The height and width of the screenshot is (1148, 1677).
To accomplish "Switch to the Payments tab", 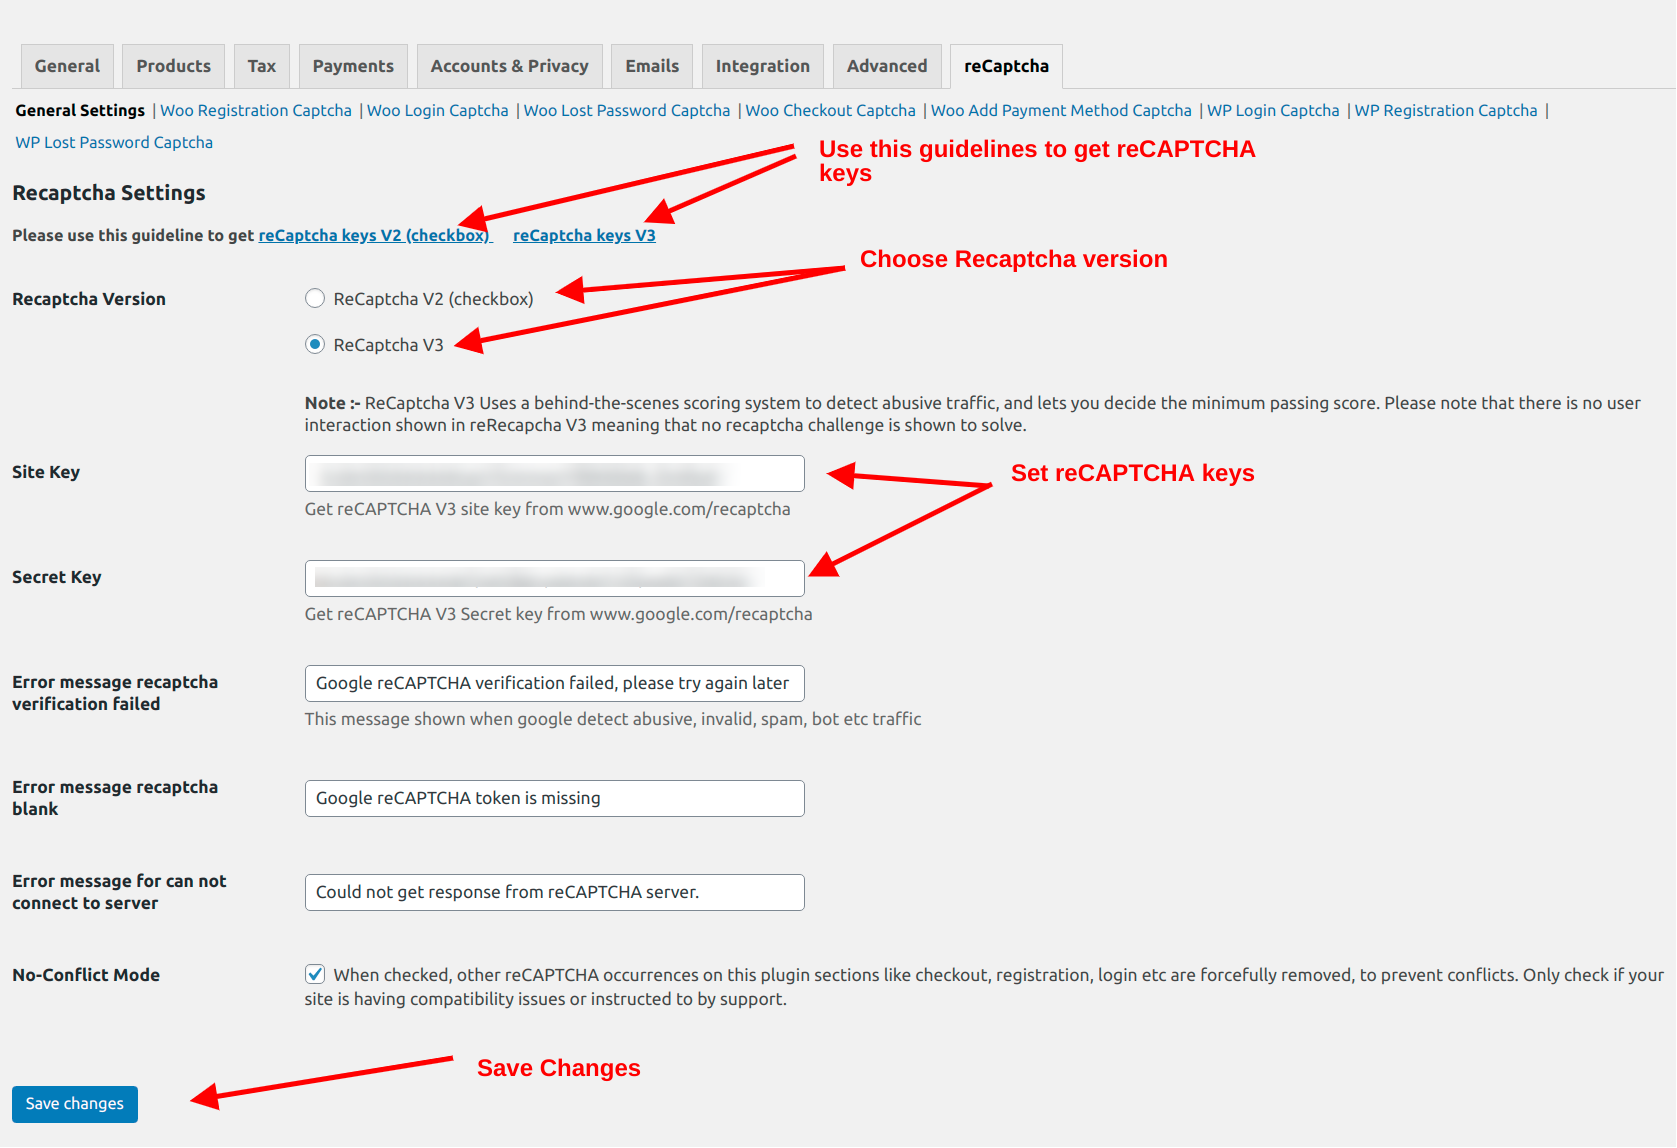I will click(352, 65).
